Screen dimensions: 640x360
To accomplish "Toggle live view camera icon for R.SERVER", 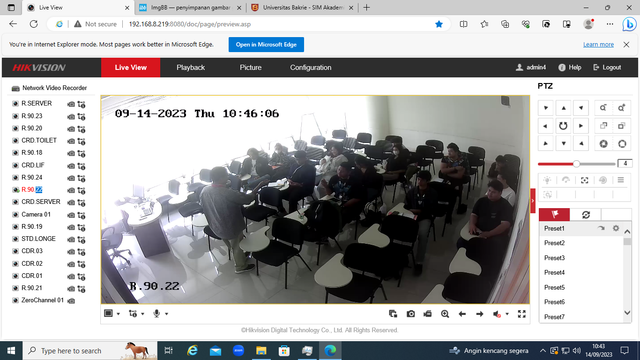I will point(71,104).
